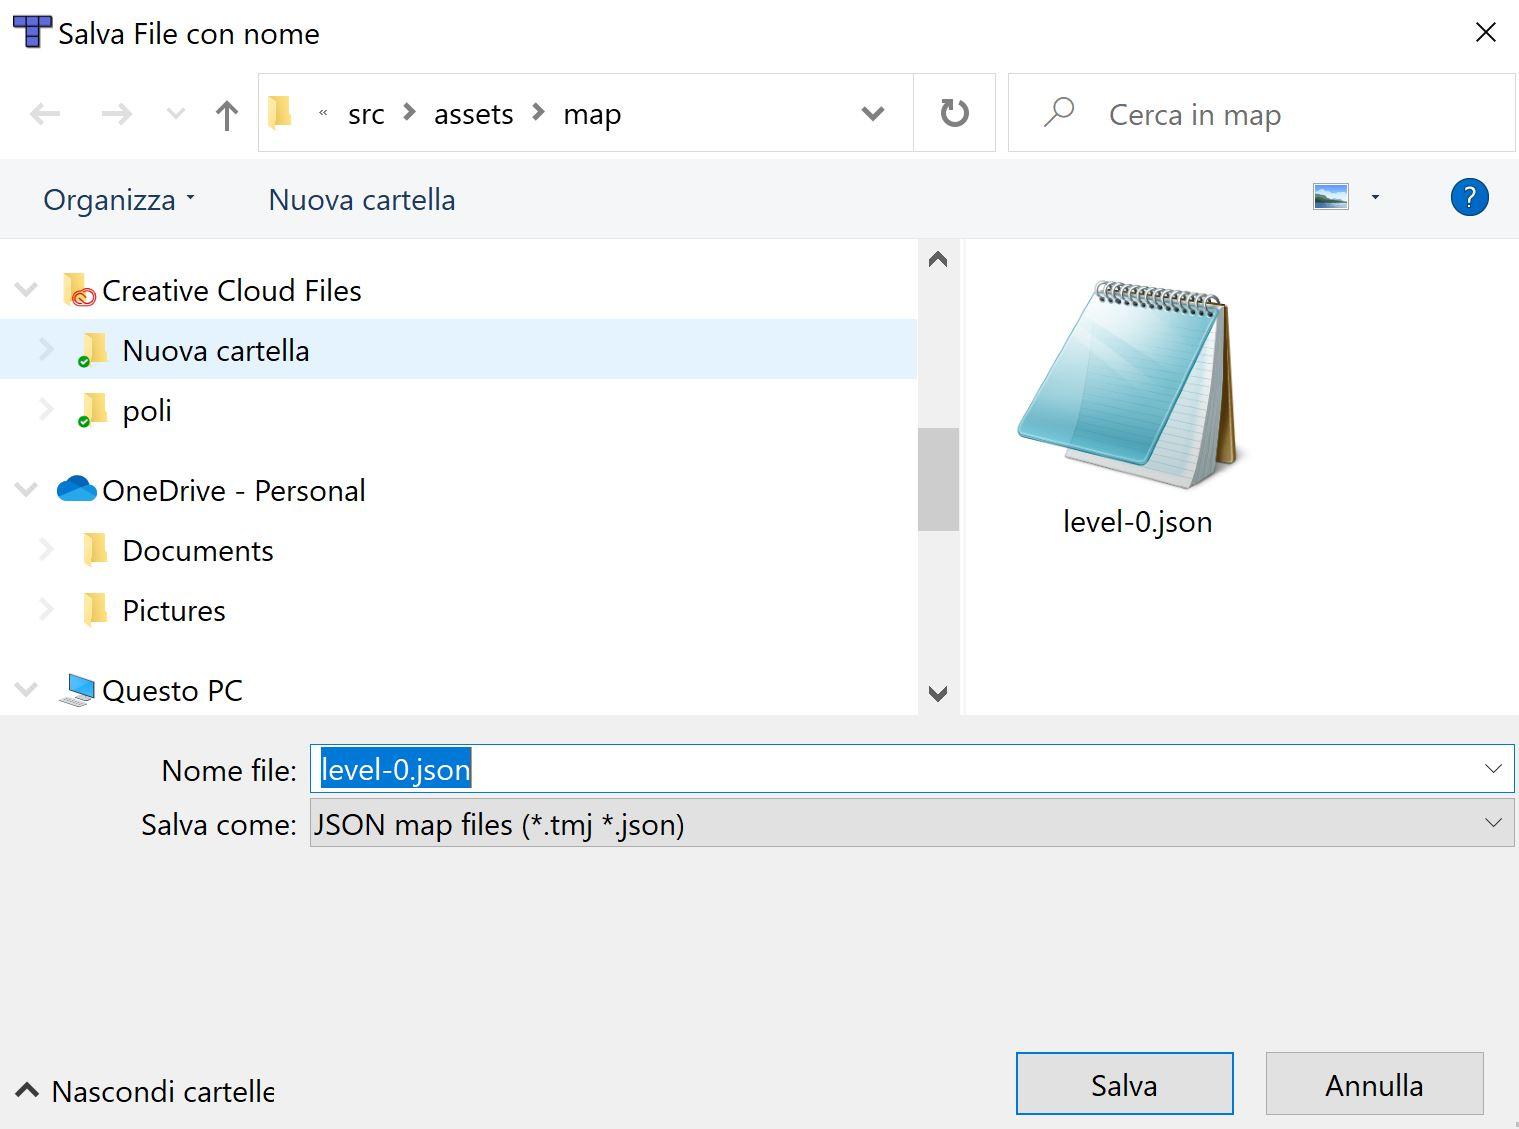Collapse the Creative Cloud Files node
1519x1129 pixels.
(27, 291)
